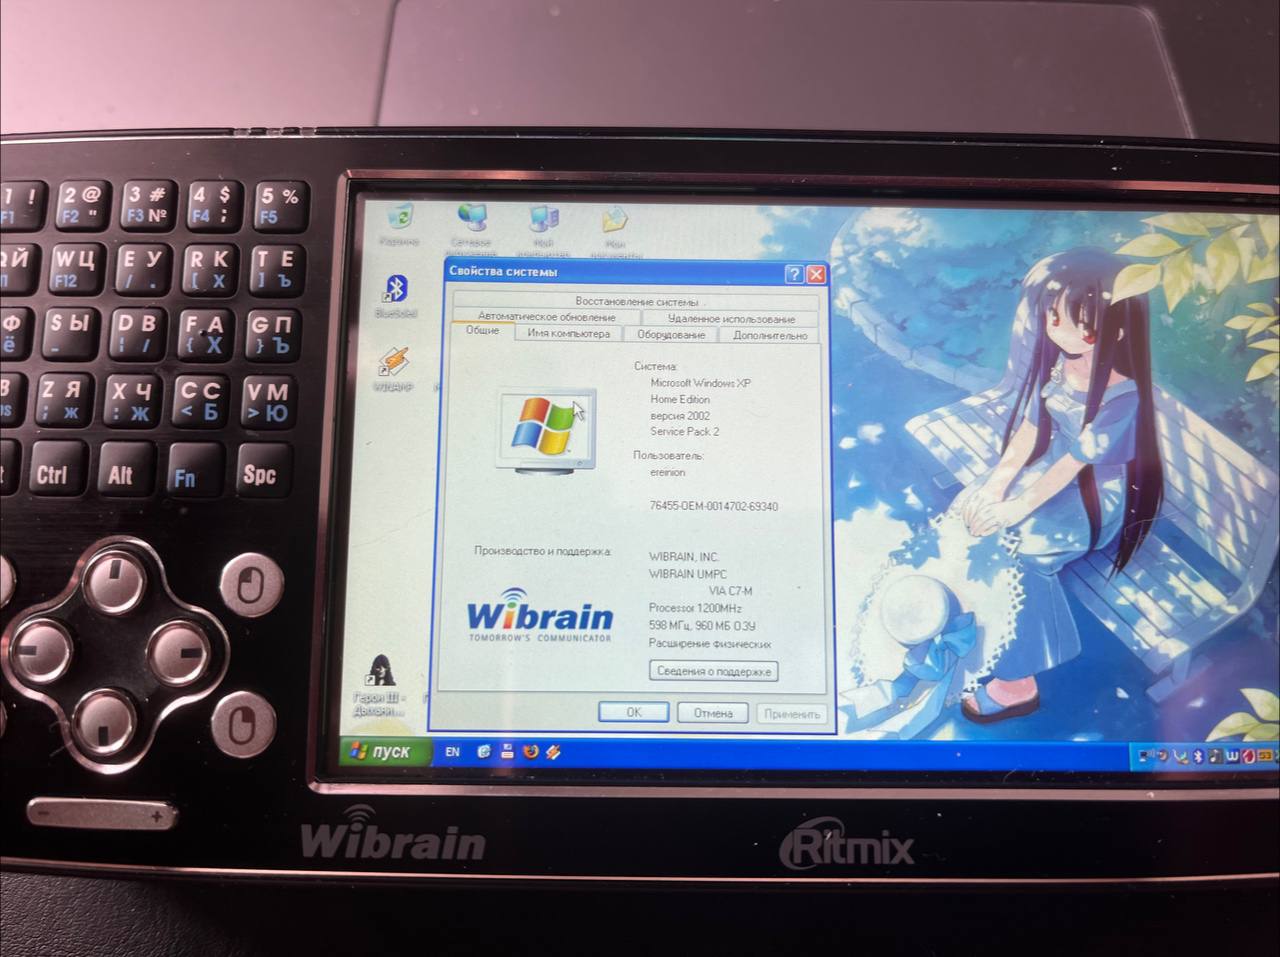
Task: Switch to the Автоматическое обновление tab
Action: pyautogui.click(x=546, y=317)
